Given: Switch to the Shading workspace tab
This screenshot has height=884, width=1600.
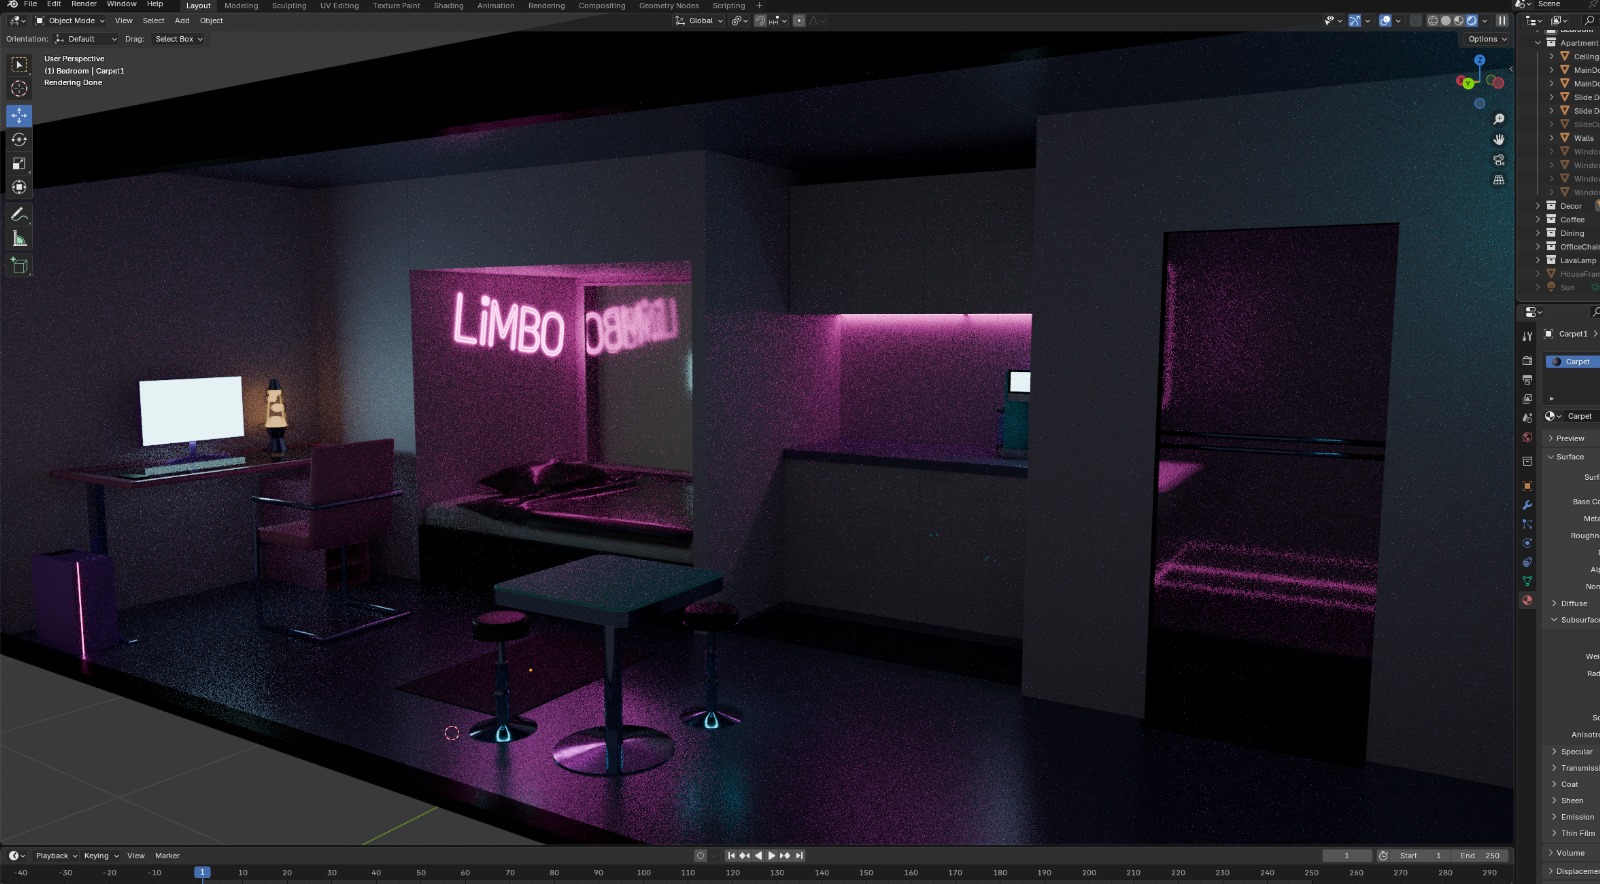Looking at the screenshot, I should click(x=448, y=6).
